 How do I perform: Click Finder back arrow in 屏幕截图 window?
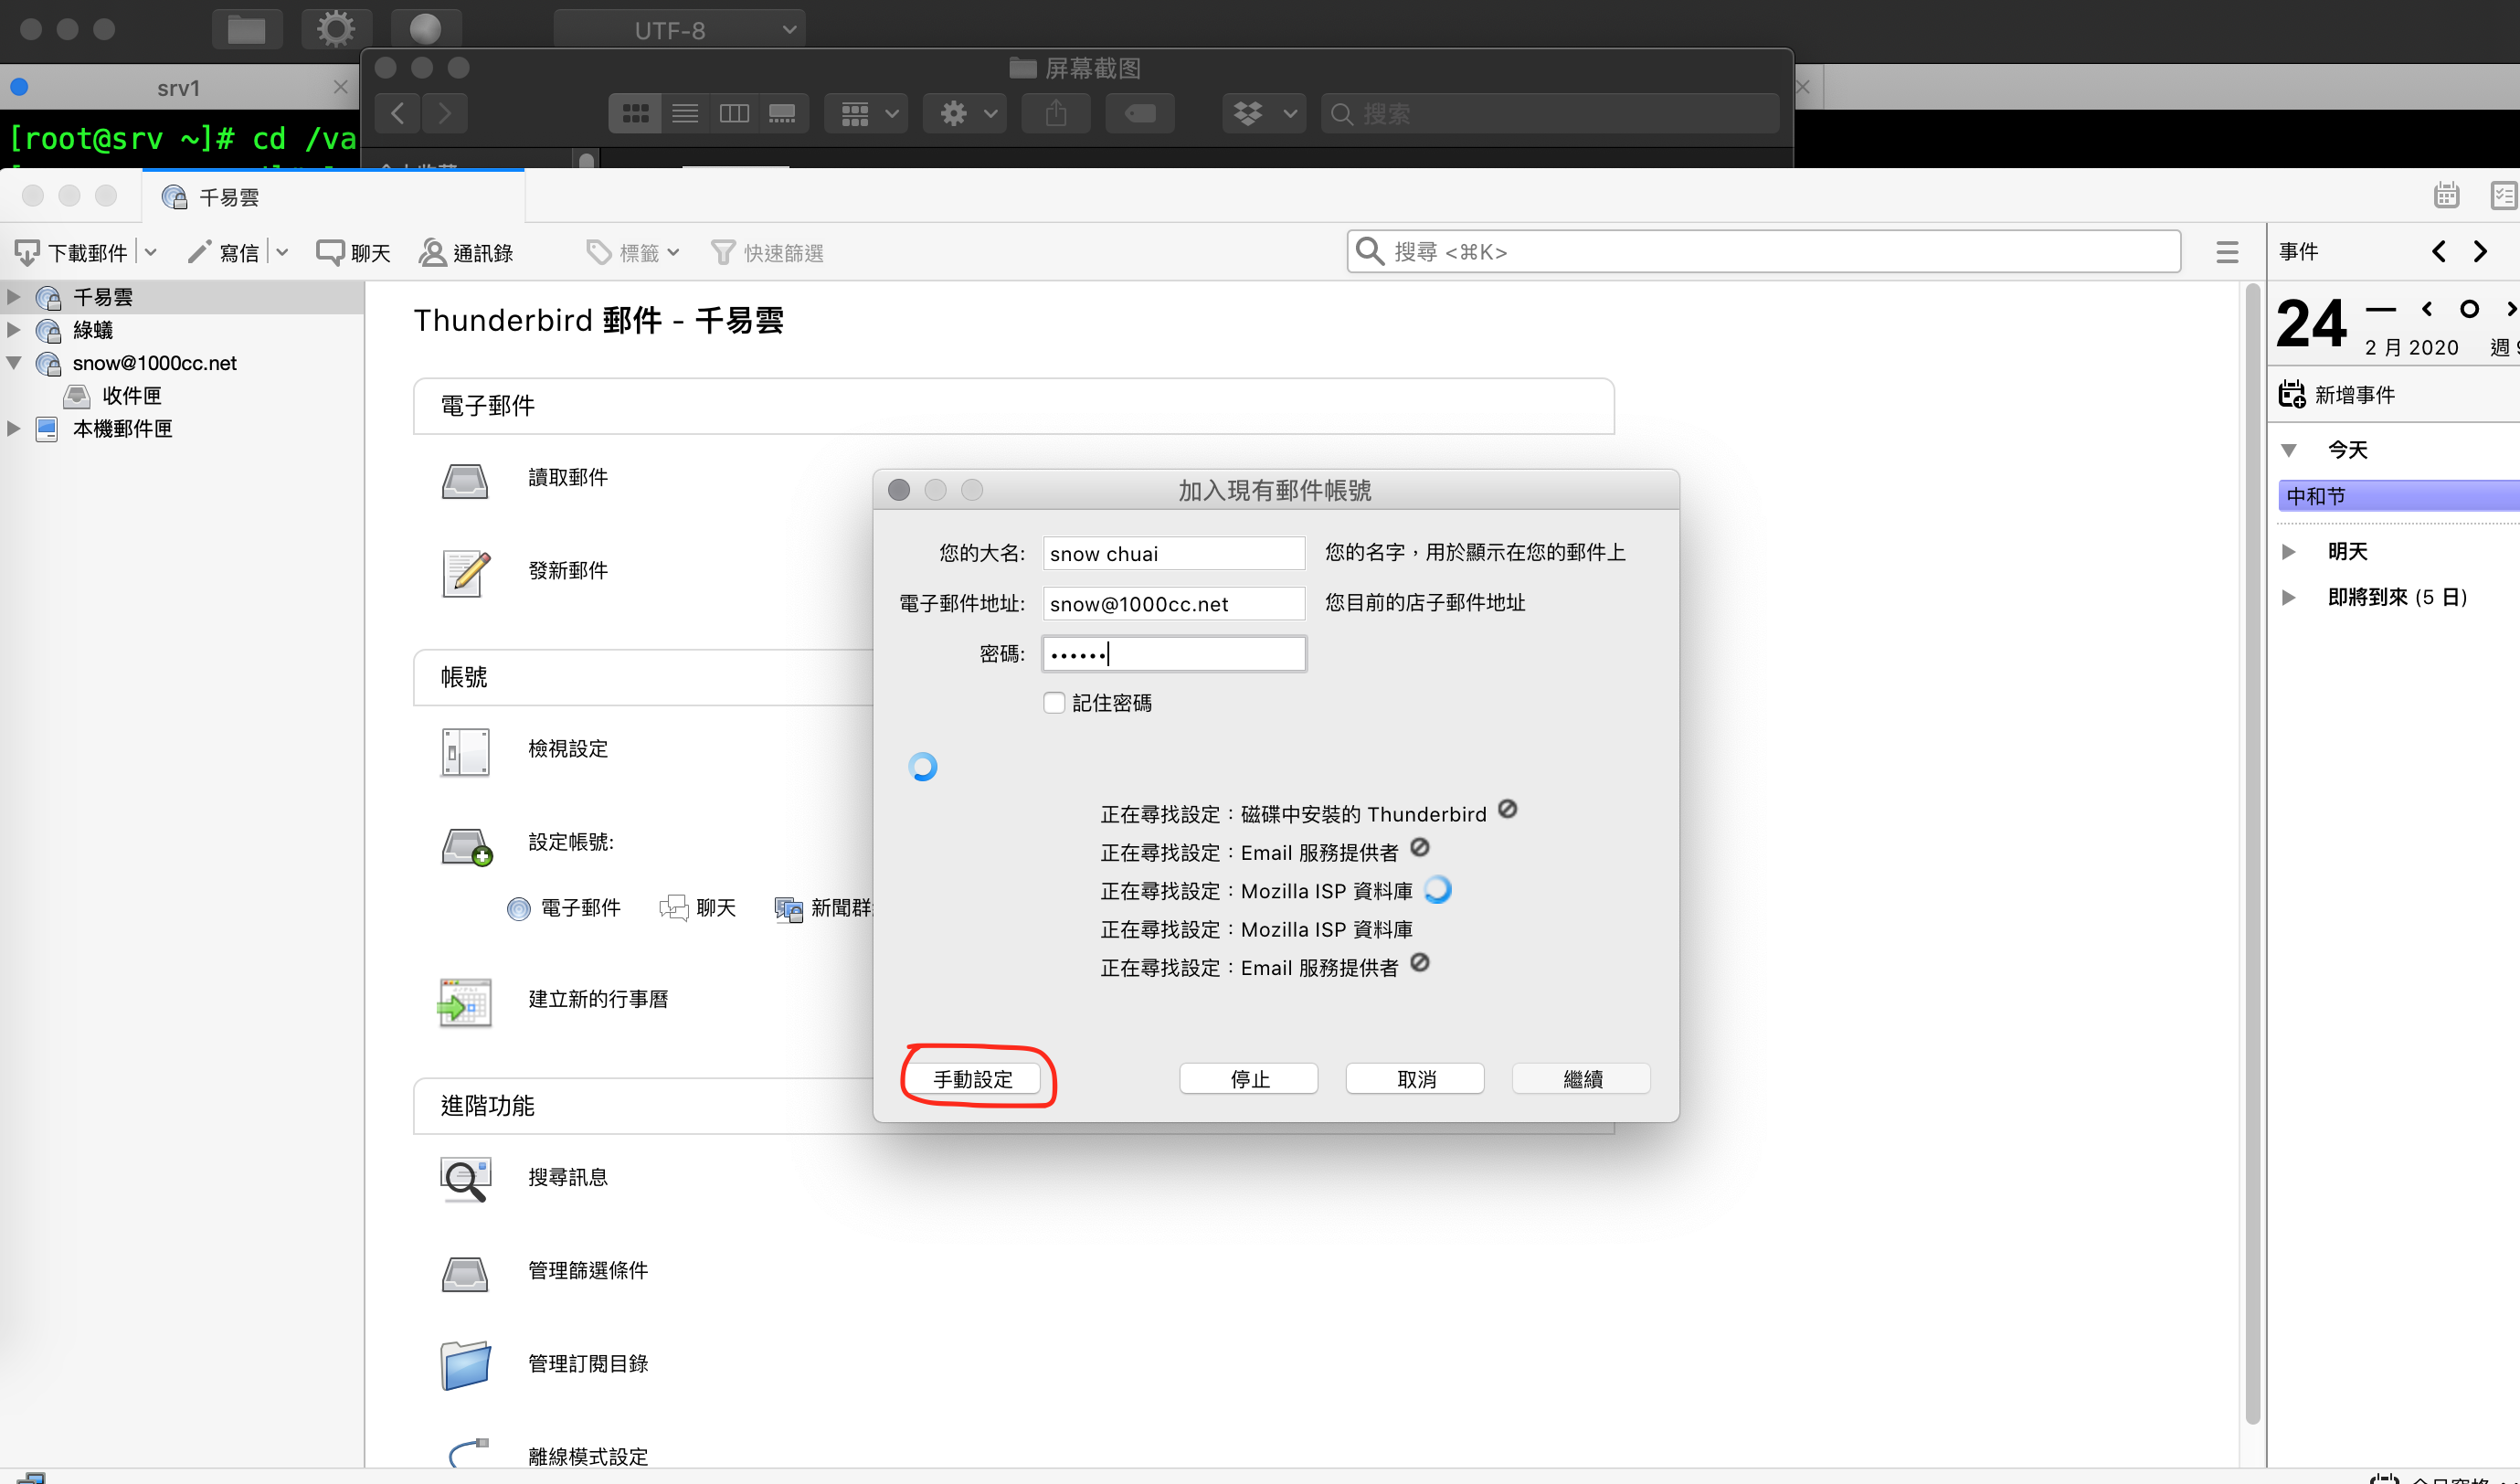click(x=398, y=113)
